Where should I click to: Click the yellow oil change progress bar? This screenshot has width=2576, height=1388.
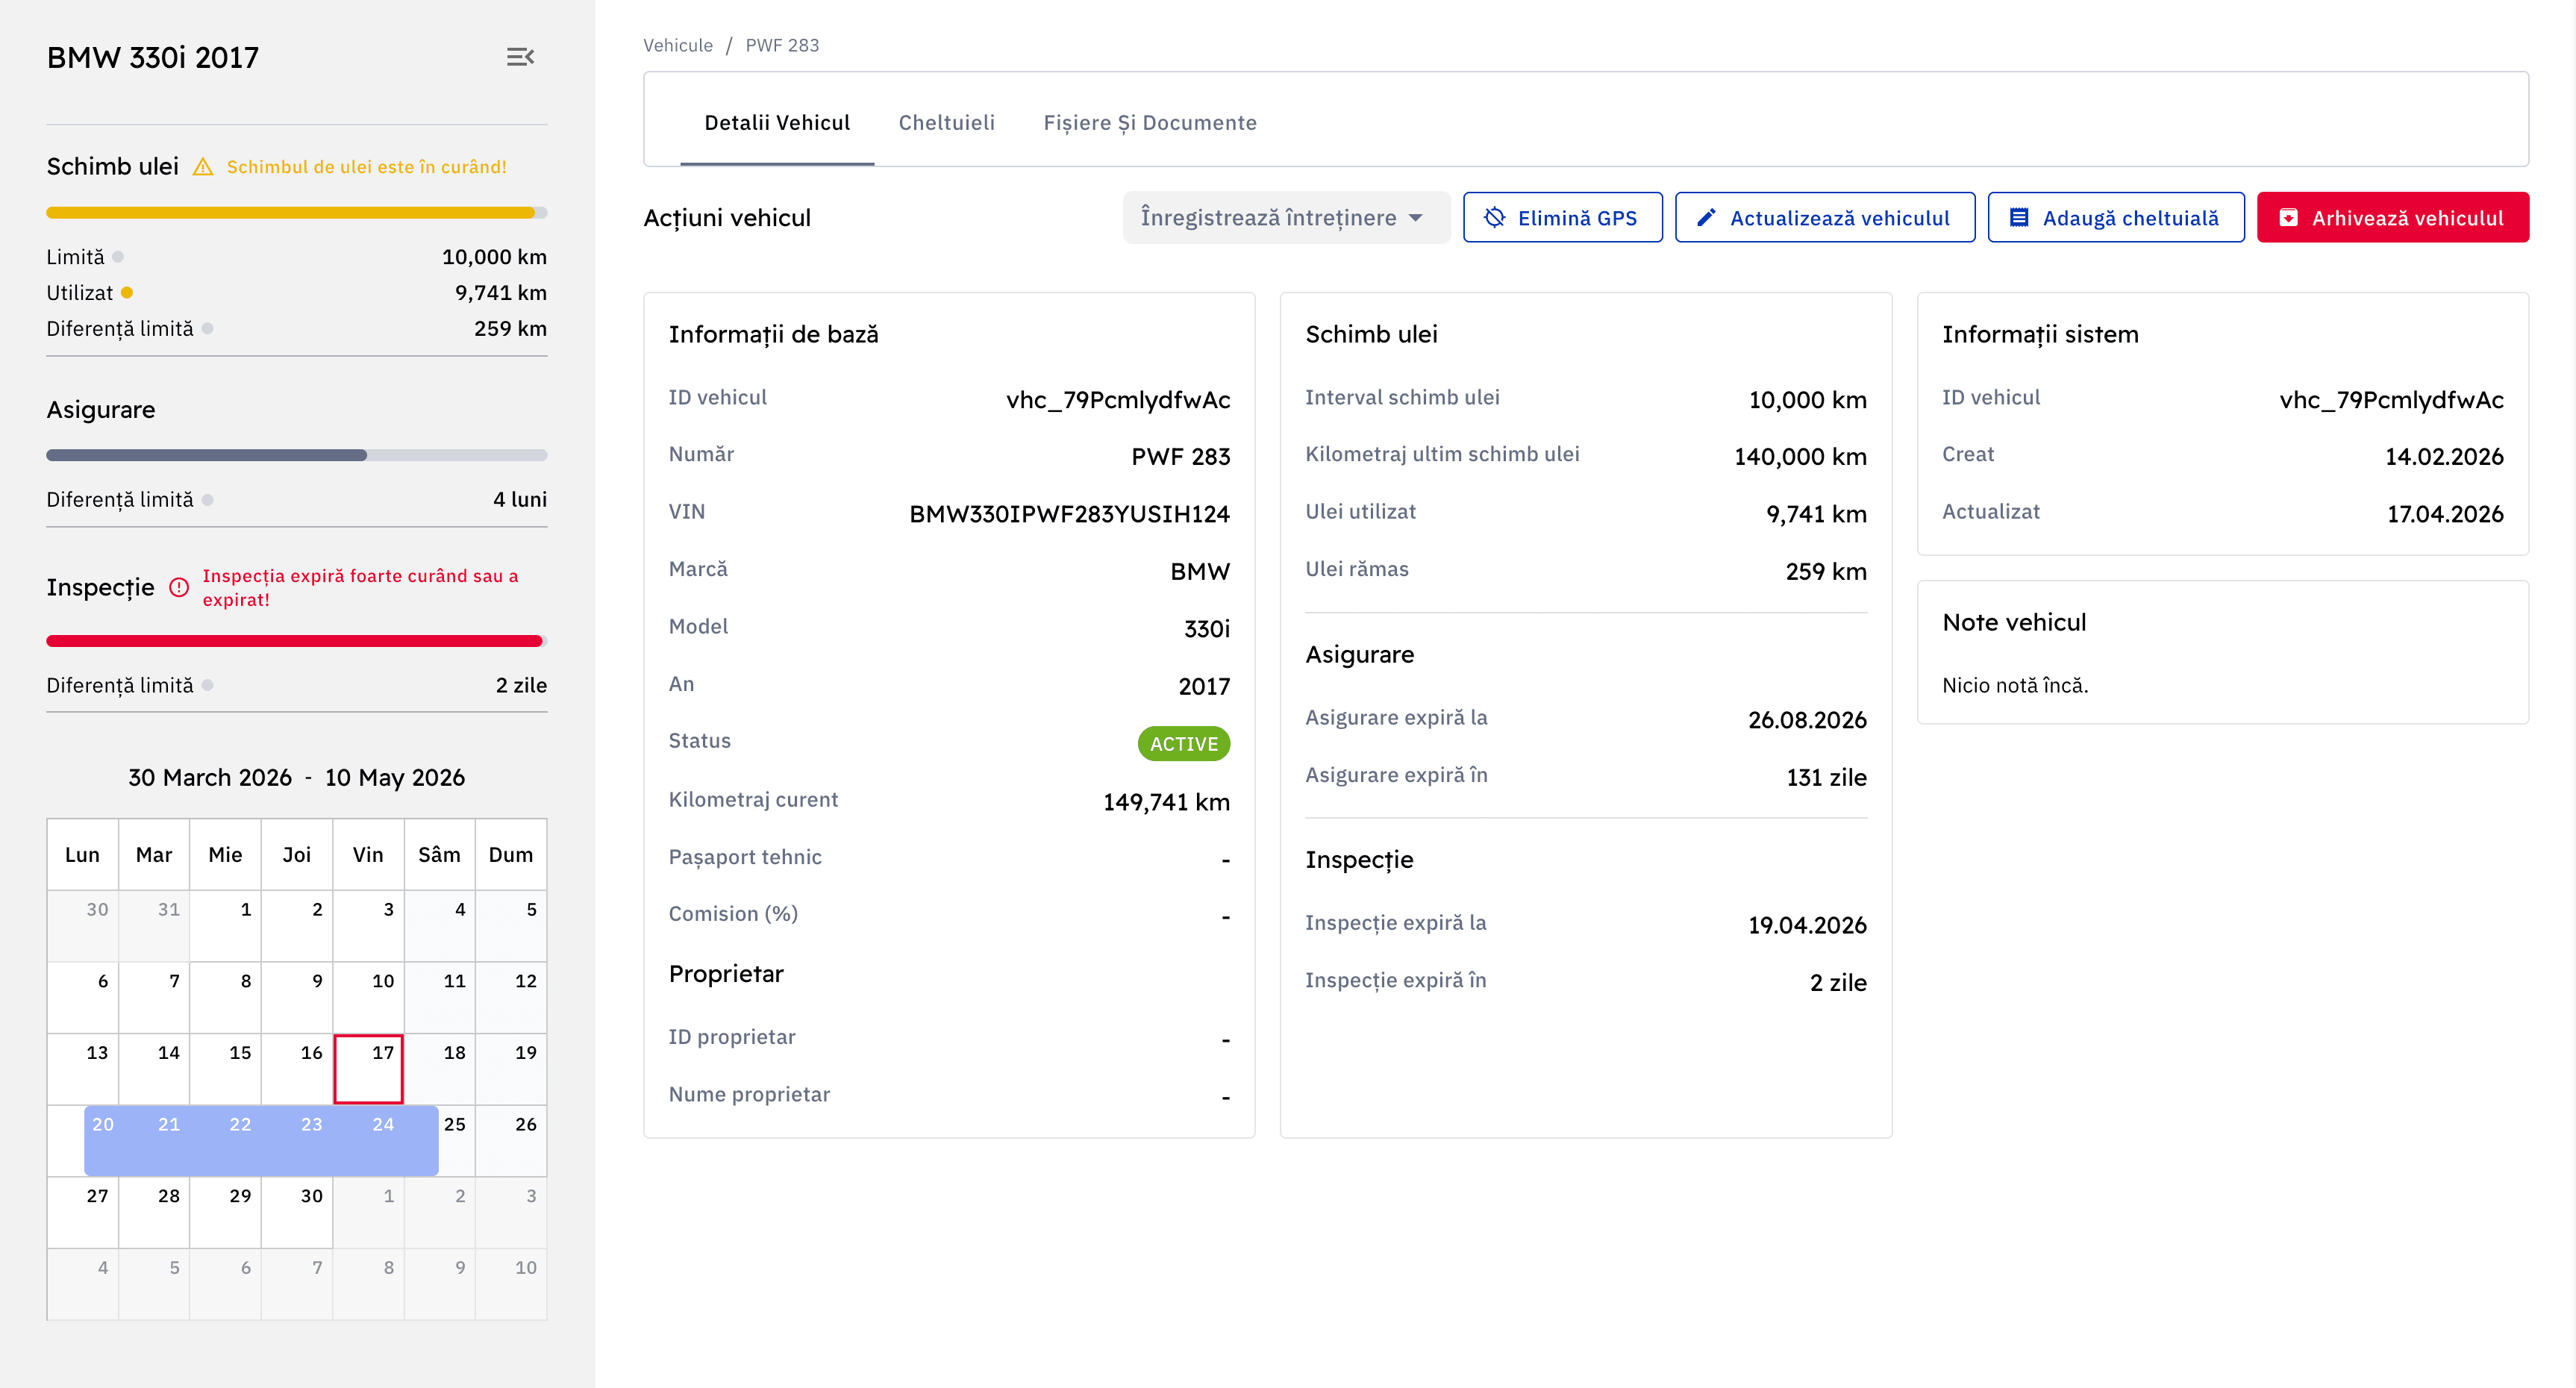(x=290, y=213)
